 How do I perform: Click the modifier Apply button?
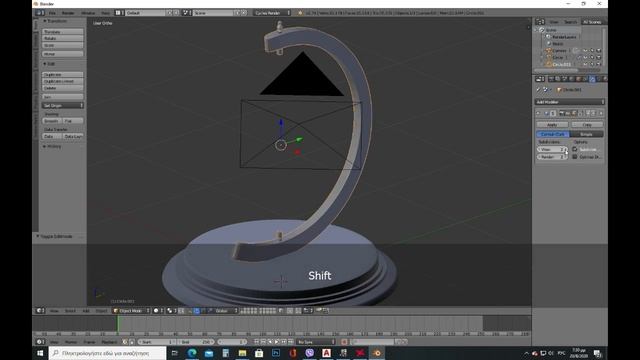pos(552,124)
